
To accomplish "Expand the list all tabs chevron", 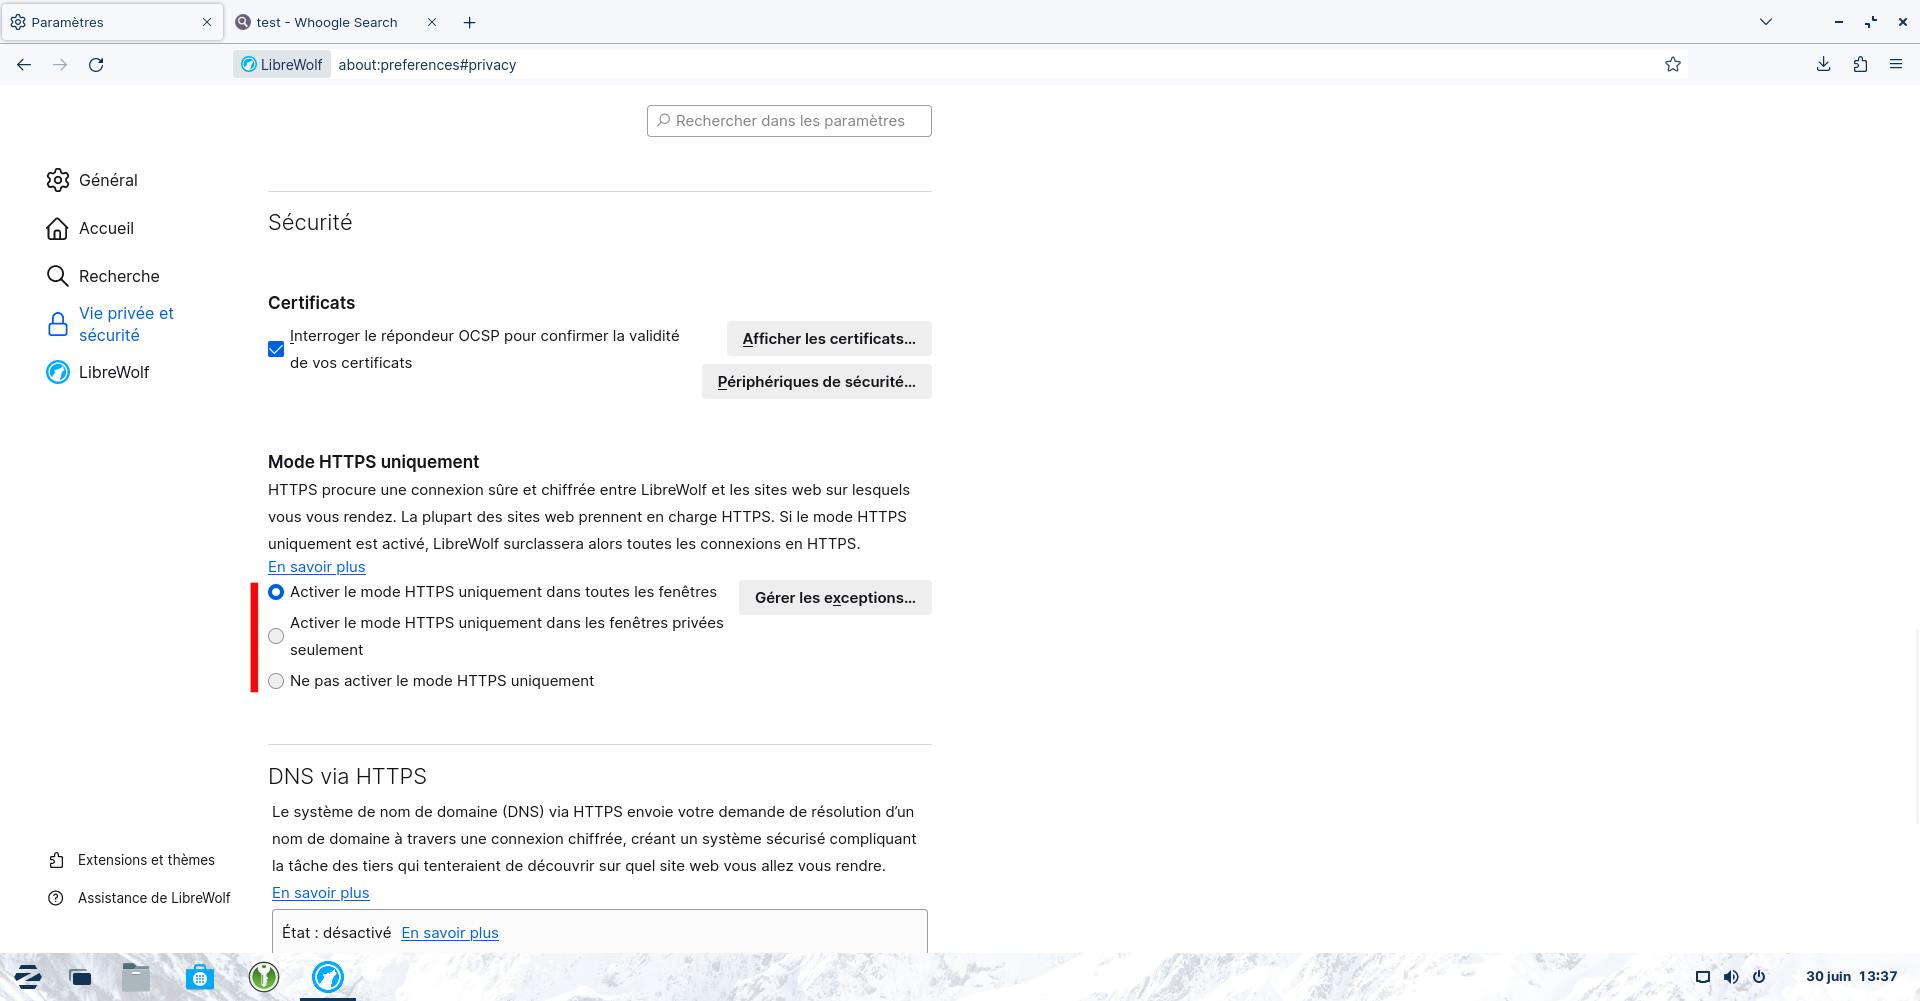I will pos(1766,22).
